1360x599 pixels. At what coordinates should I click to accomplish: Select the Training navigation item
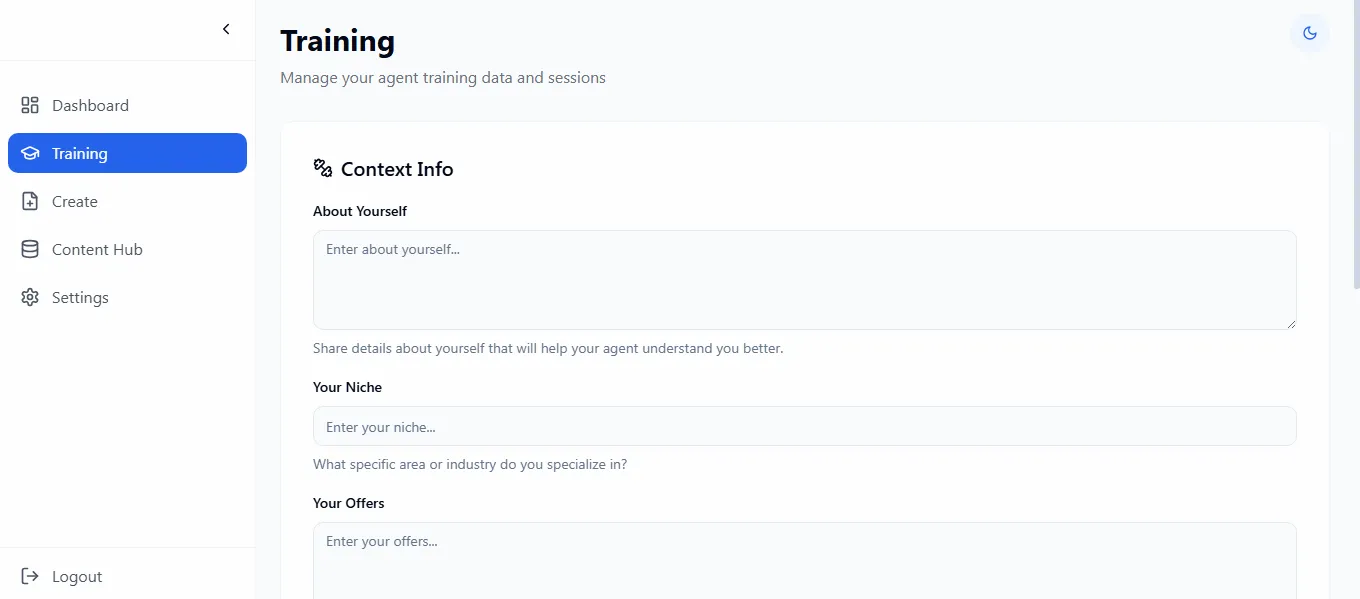click(80, 152)
